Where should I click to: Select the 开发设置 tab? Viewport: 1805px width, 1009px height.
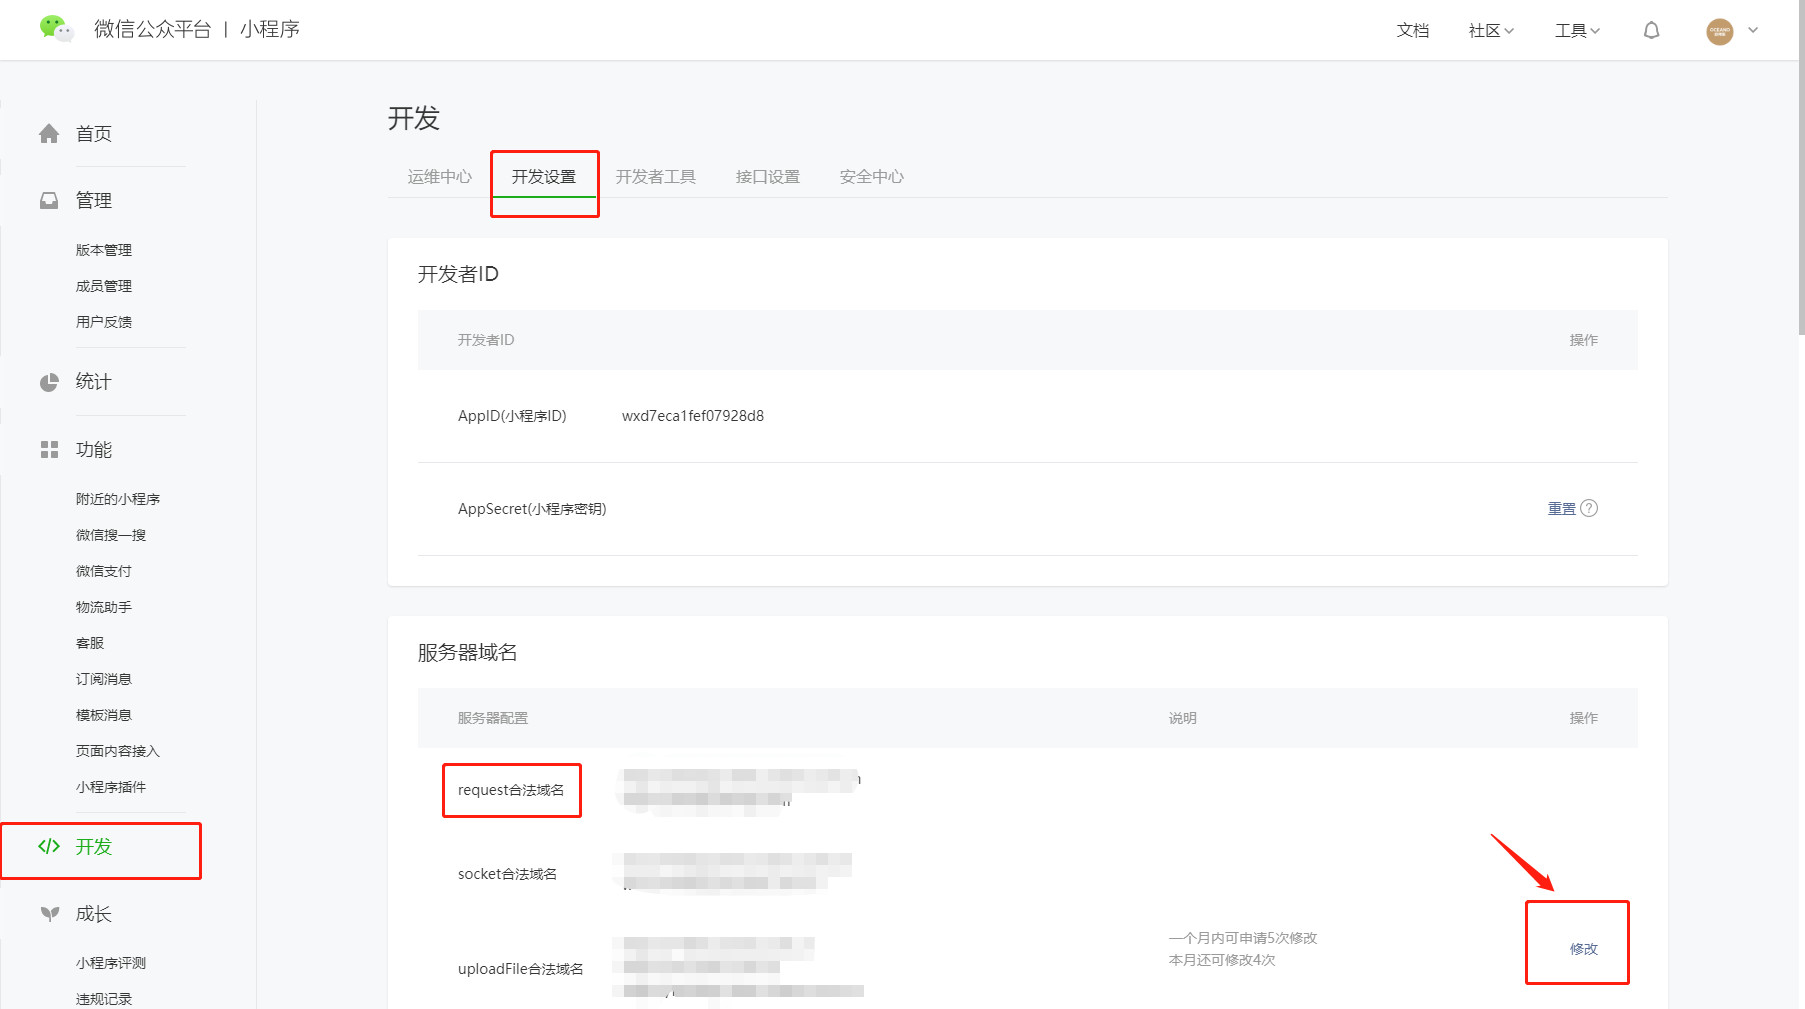pyautogui.click(x=544, y=177)
